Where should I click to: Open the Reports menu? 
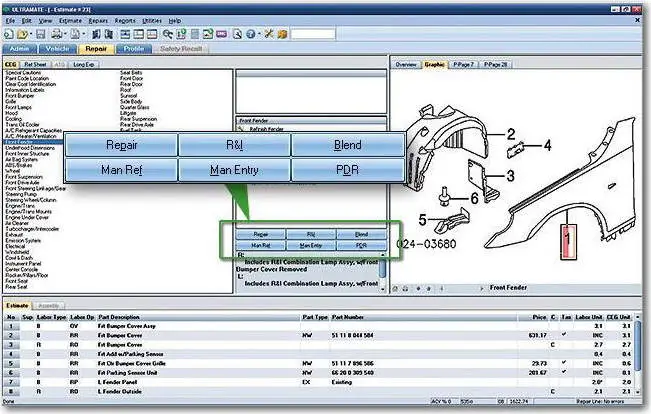pos(125,20)
